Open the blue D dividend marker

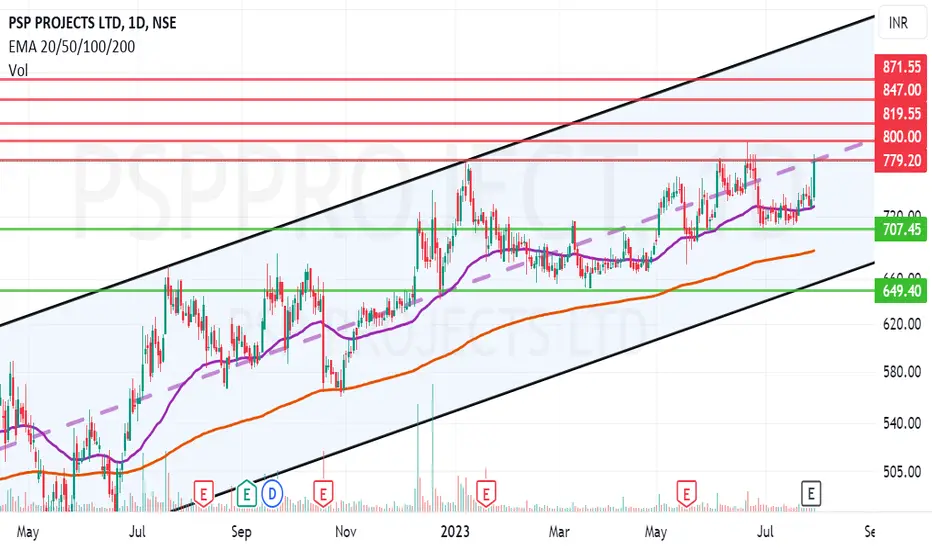272,494
